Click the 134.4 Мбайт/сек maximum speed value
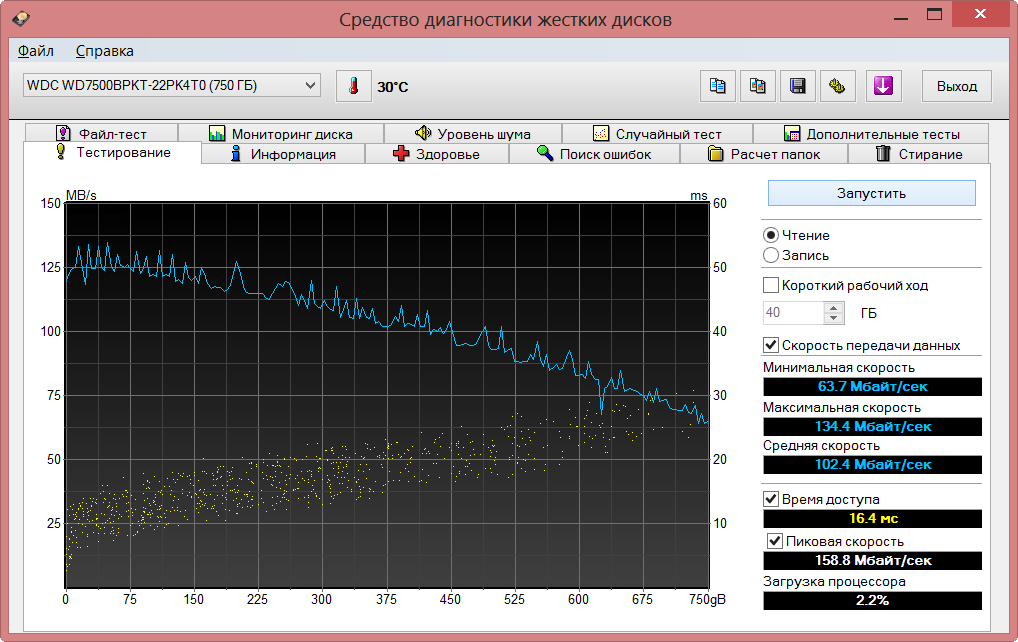 click(872, 426)
